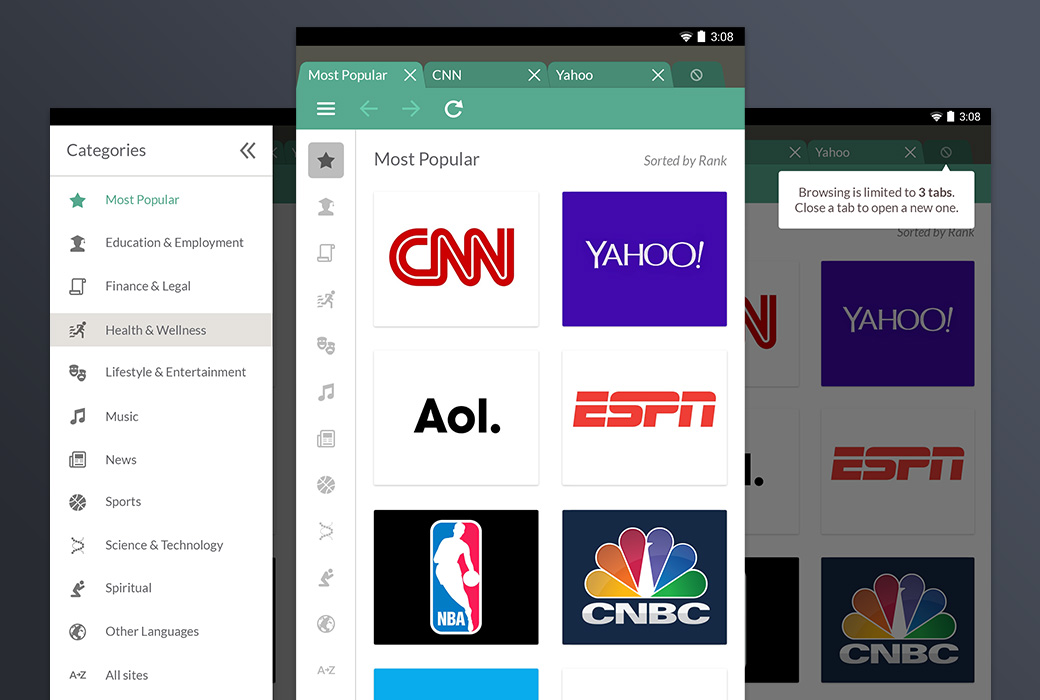Click battery icon in center window status bar

tap(701, 36)
